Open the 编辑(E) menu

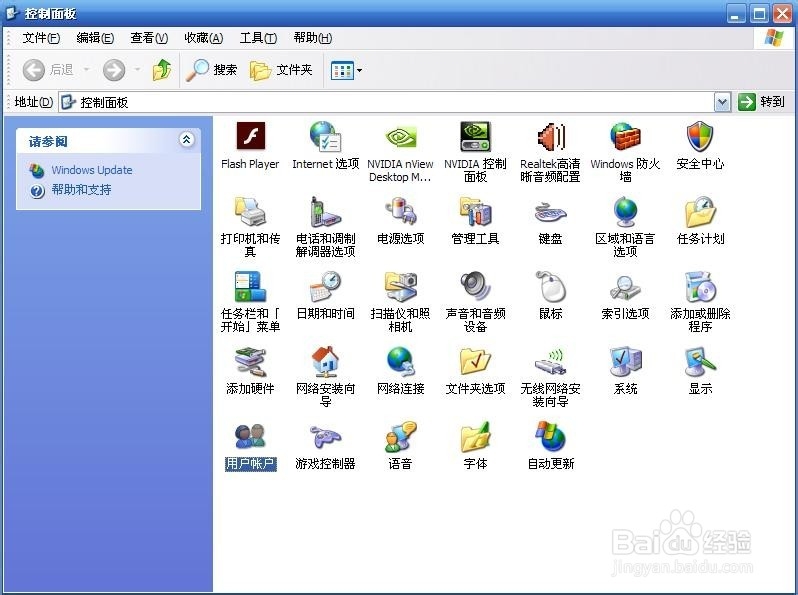click(95, 38)
